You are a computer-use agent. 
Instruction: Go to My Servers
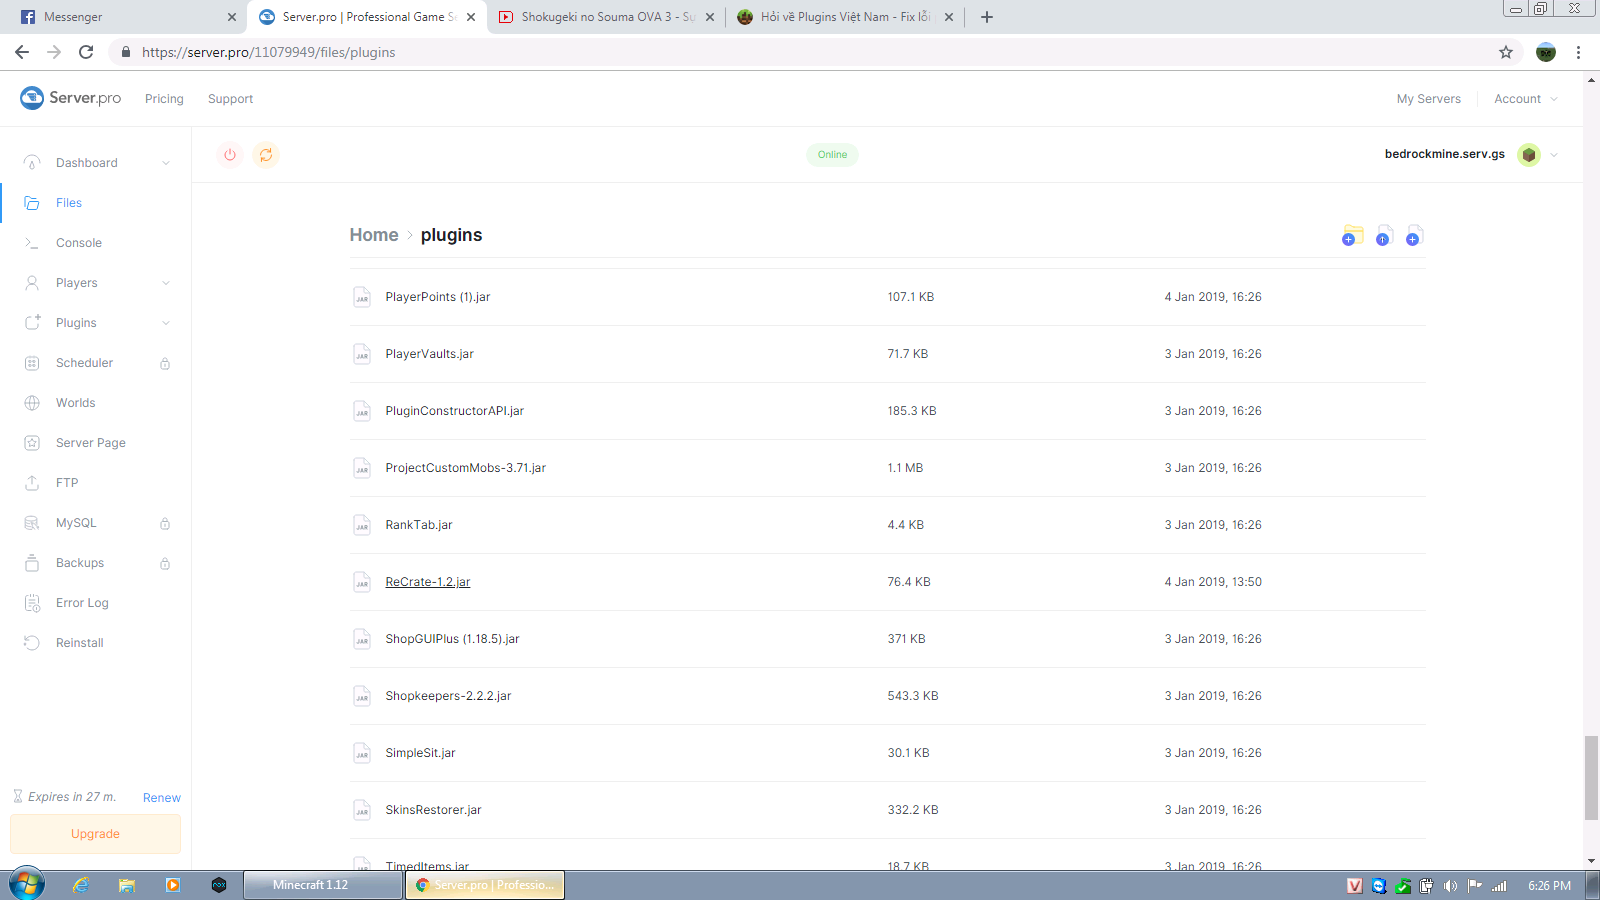coord(1428,99)
